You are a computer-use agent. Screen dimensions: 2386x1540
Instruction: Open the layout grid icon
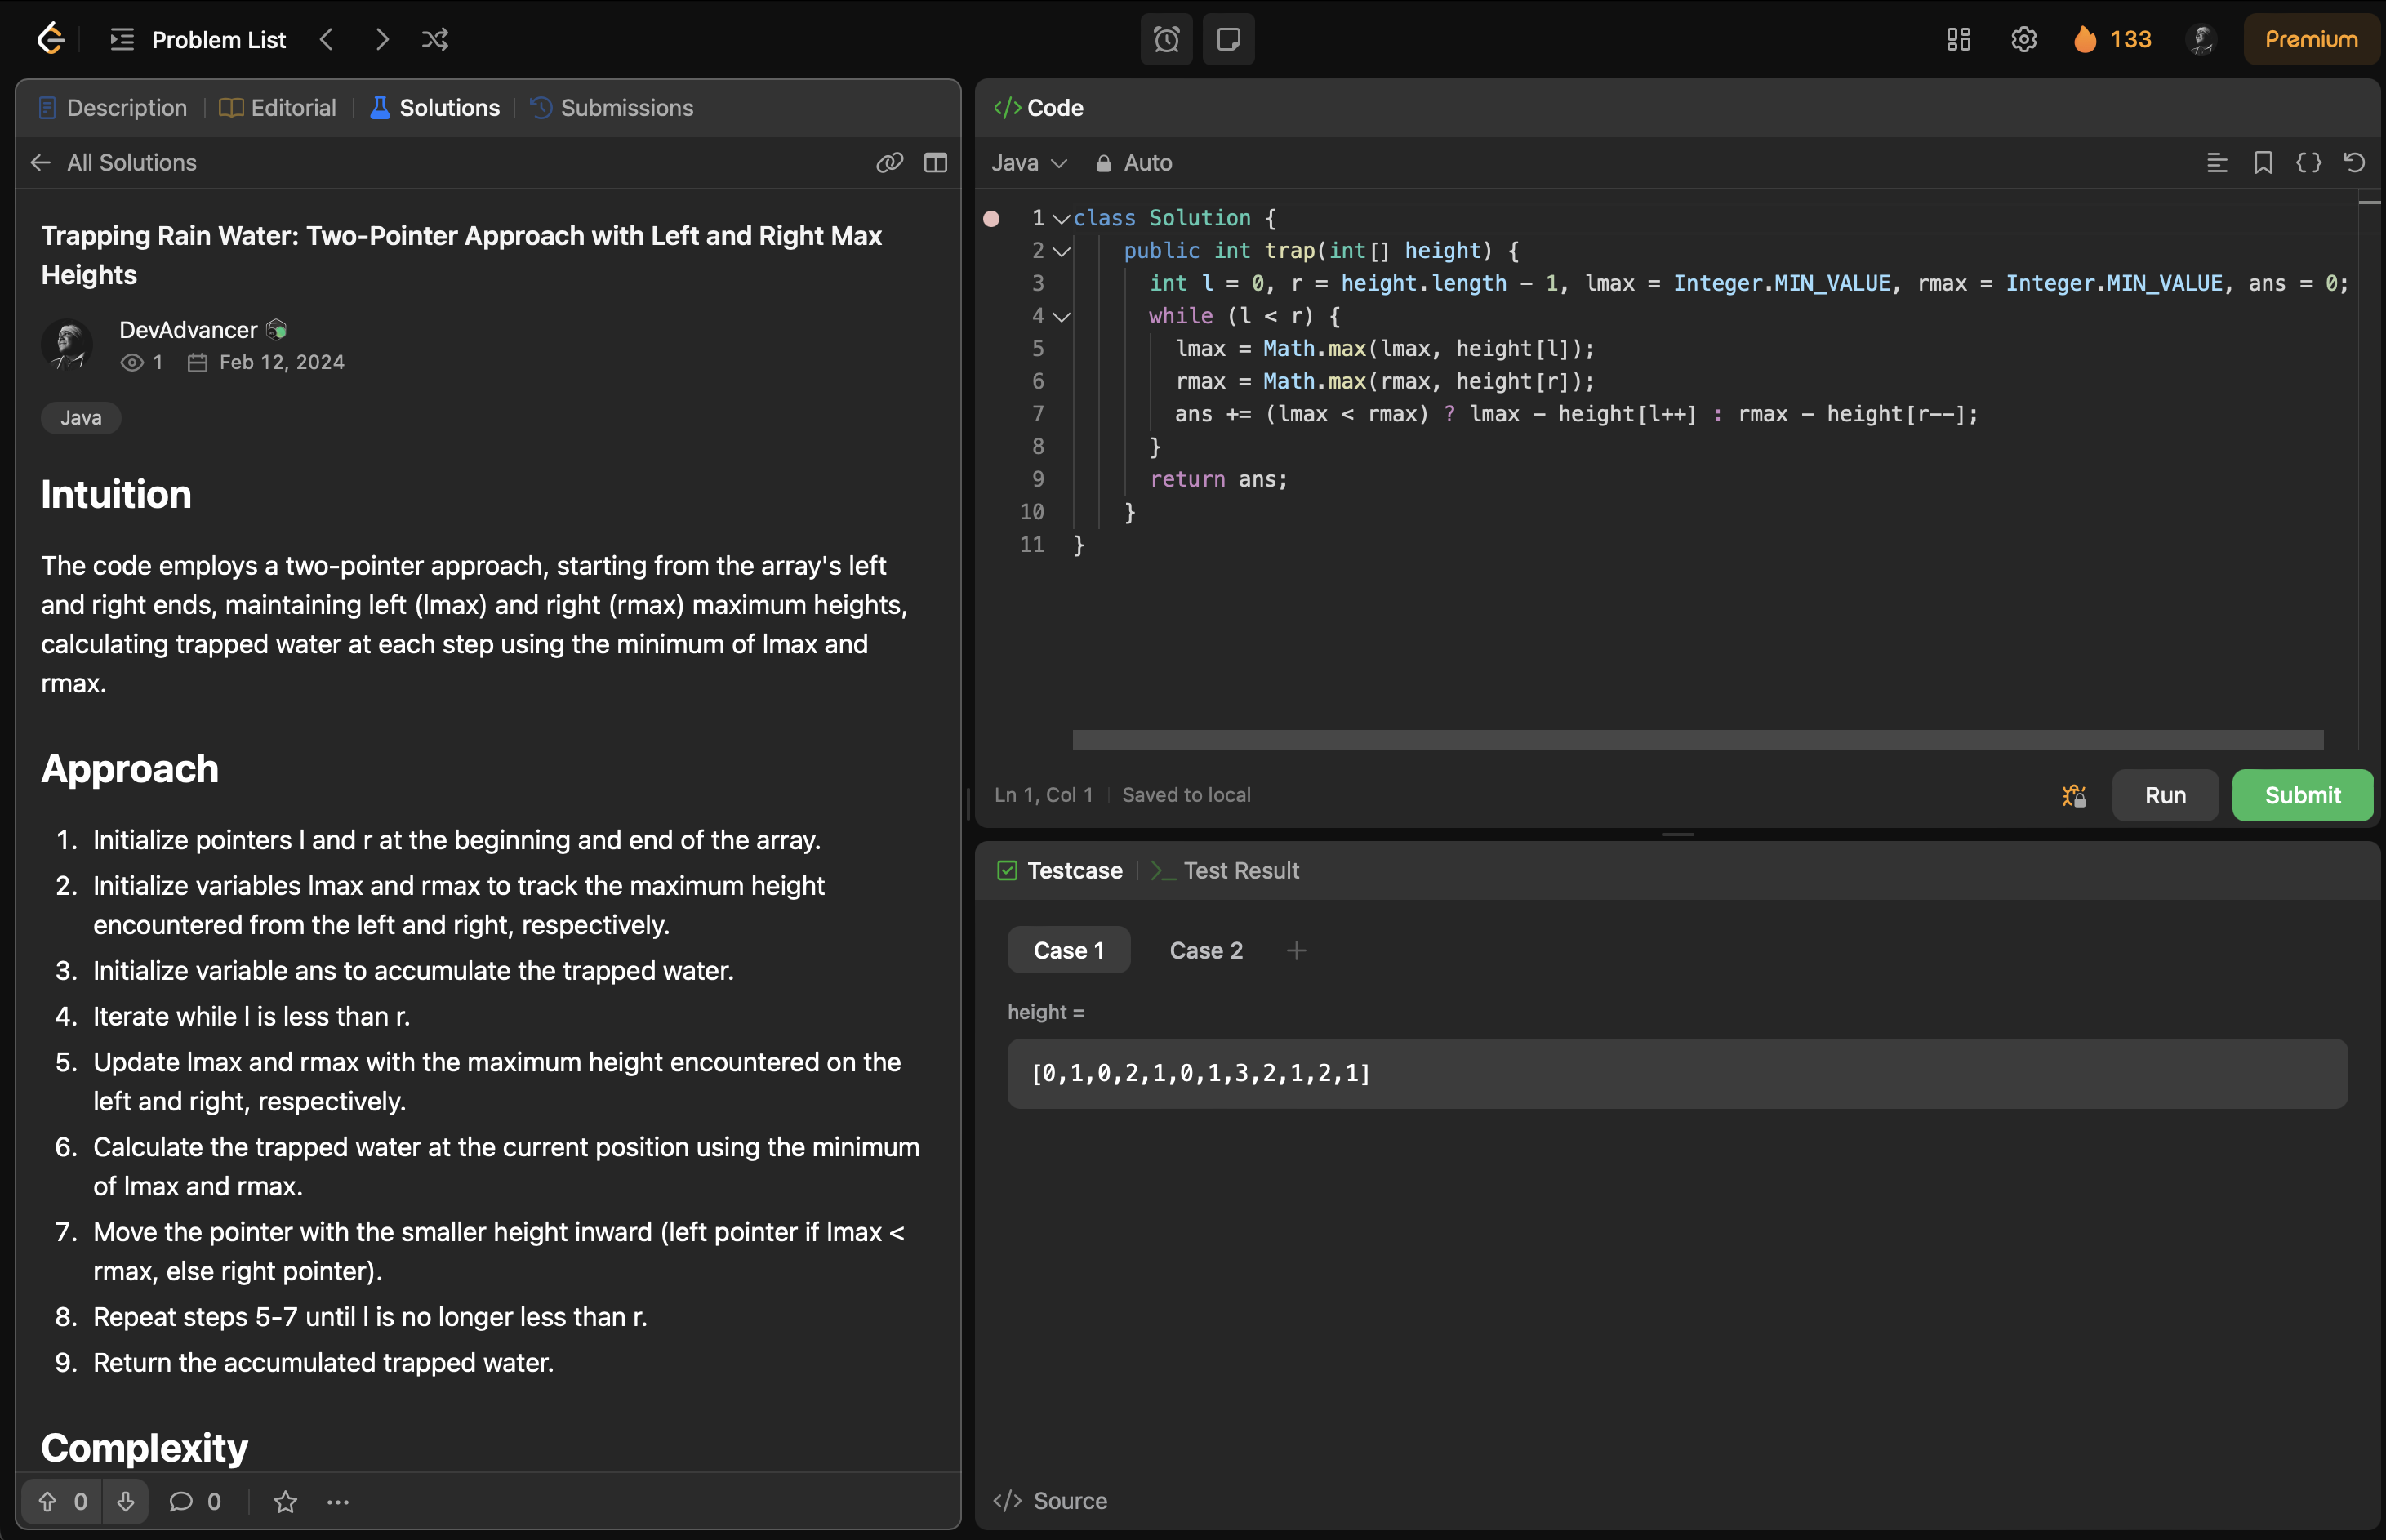click(x=1958, y=39)
